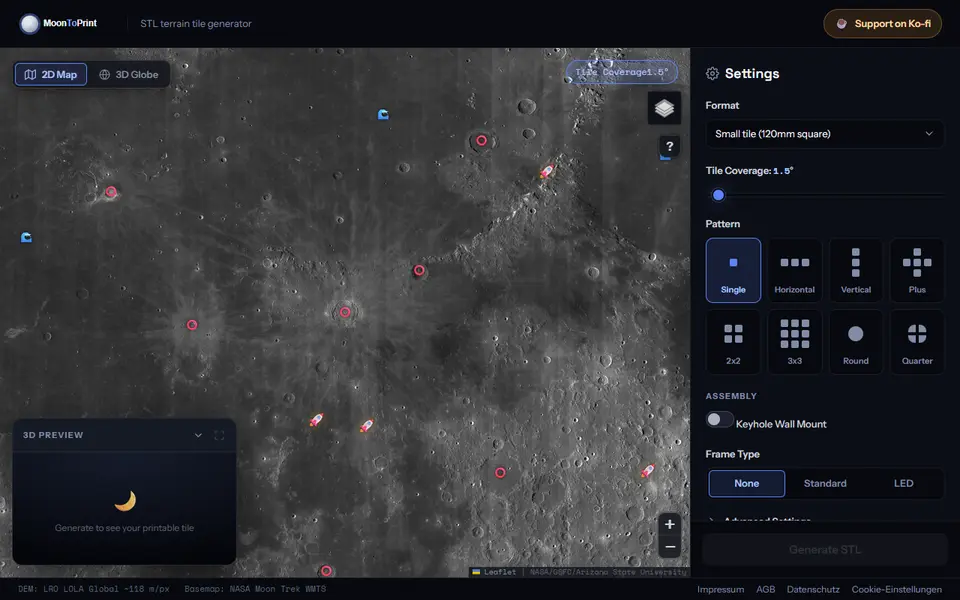Image resolution: width=960 pixels, height=600 pixels.
Task: Click blue rover marker at left edge
Action: point(26,237)
